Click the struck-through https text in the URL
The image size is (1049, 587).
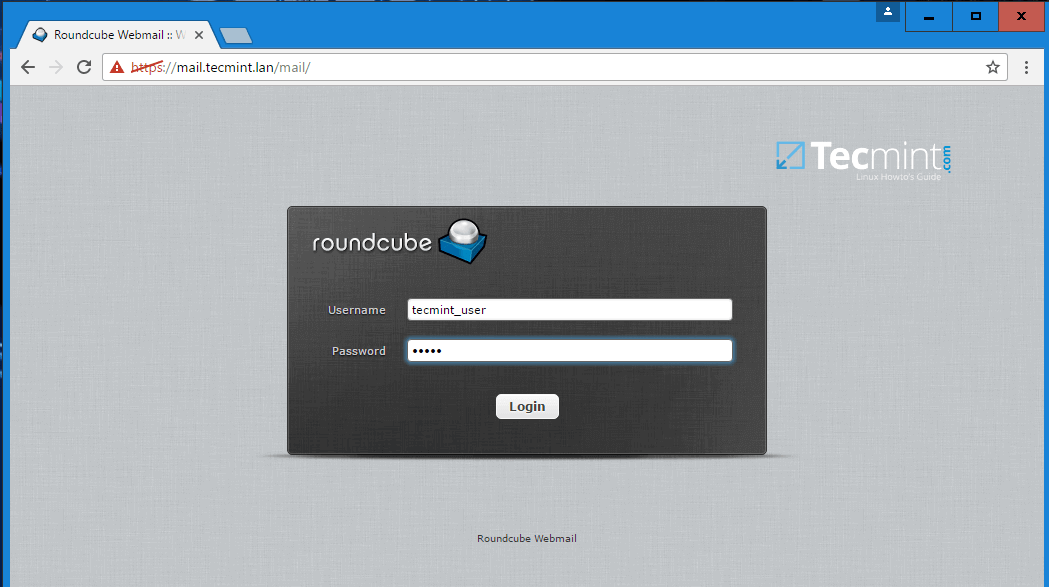[147, 67]
